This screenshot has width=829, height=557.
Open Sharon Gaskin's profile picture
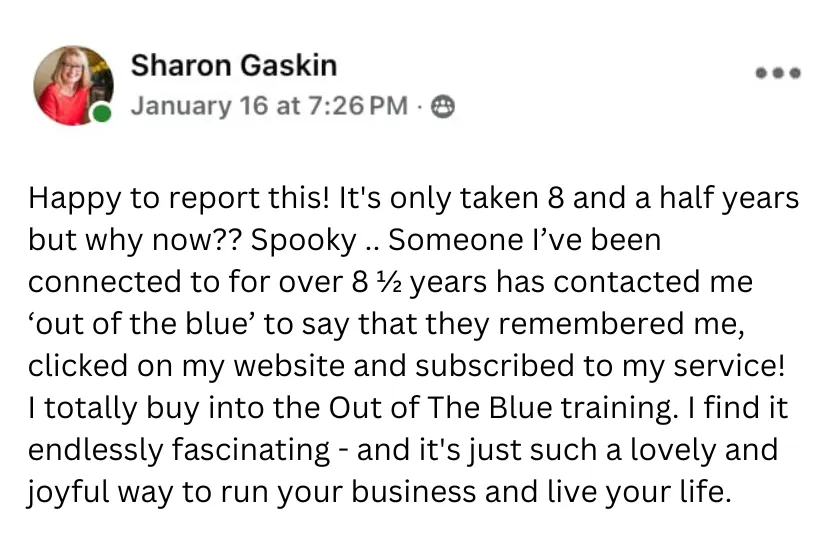73,85
